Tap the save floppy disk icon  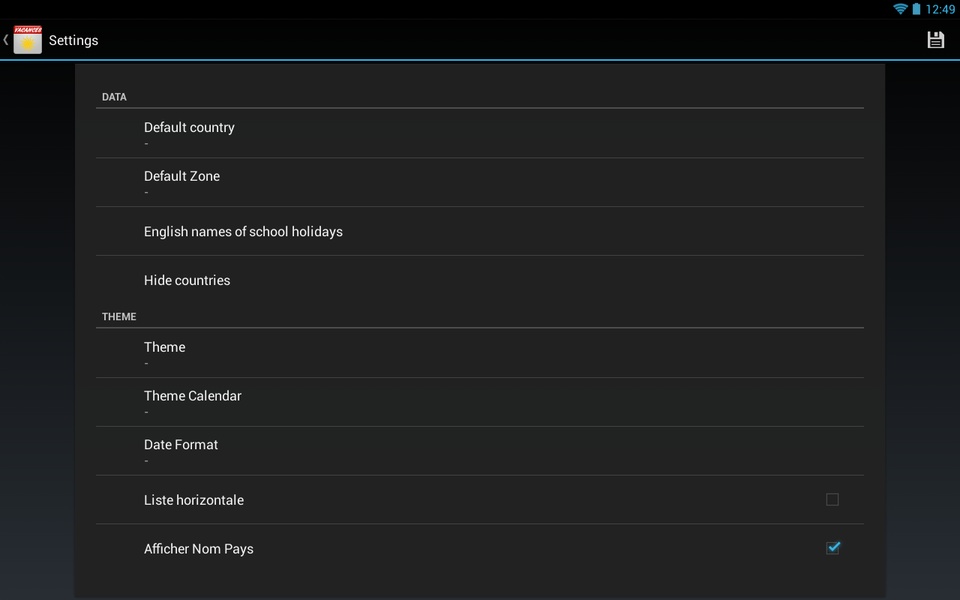(935, 40)
